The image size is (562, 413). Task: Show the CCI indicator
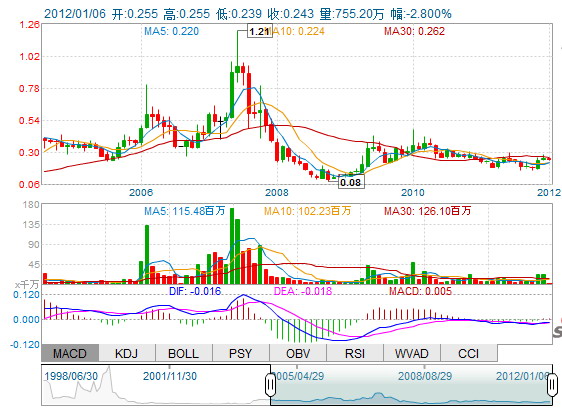click(469, 353)
